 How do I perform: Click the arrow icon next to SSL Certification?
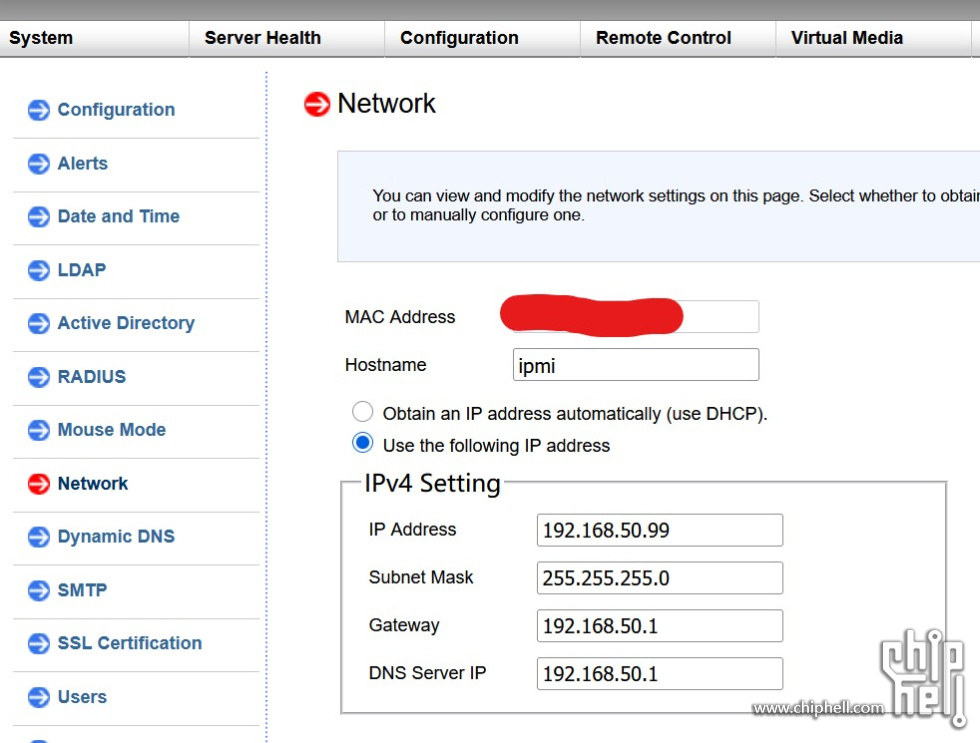point(39,644)
